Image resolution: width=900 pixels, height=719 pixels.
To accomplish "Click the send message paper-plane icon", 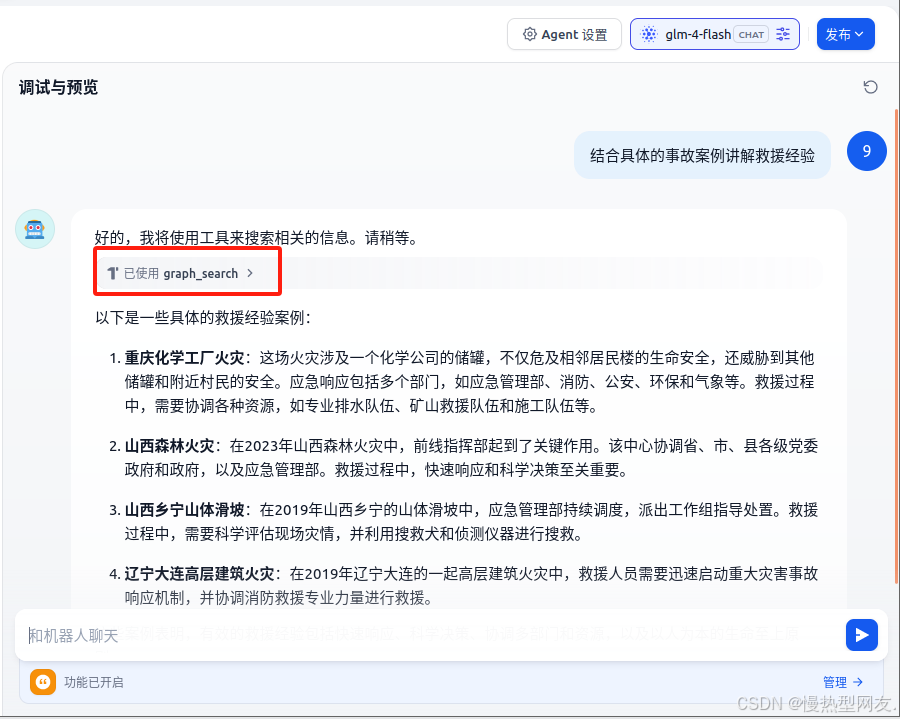I will [x=862, y=635].
